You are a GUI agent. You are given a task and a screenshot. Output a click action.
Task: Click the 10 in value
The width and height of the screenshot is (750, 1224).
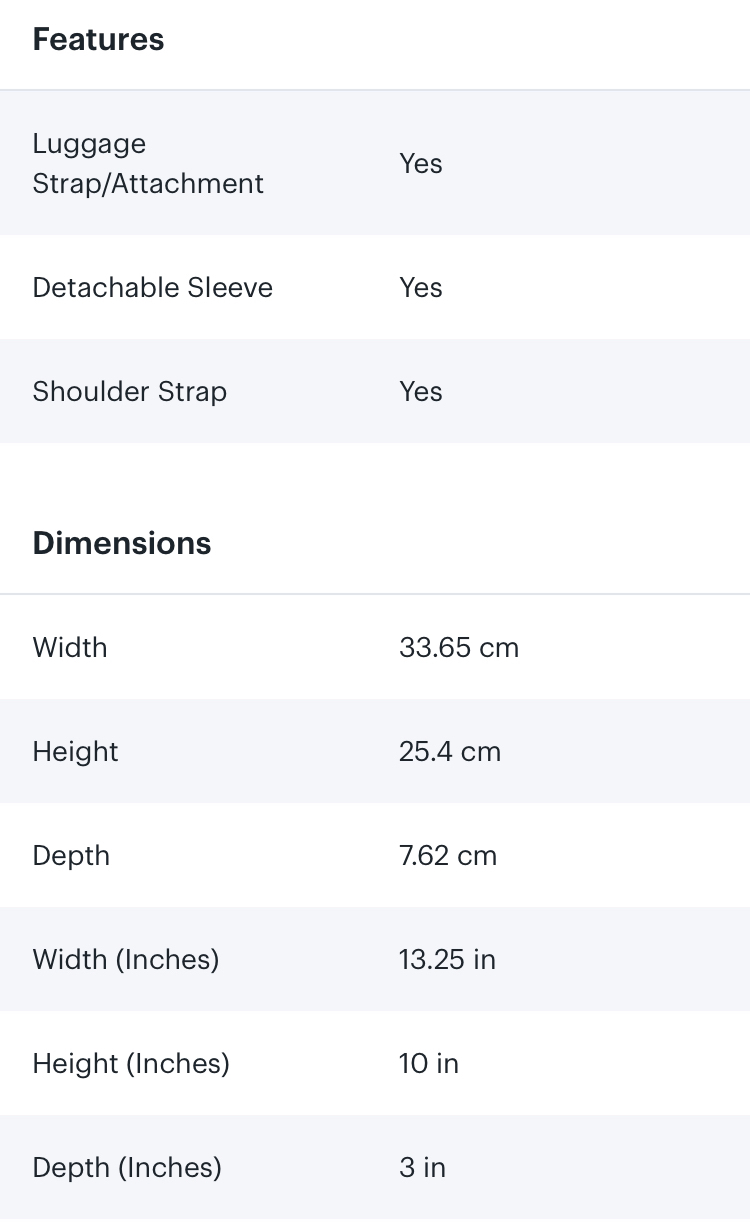pos(429,1064)
